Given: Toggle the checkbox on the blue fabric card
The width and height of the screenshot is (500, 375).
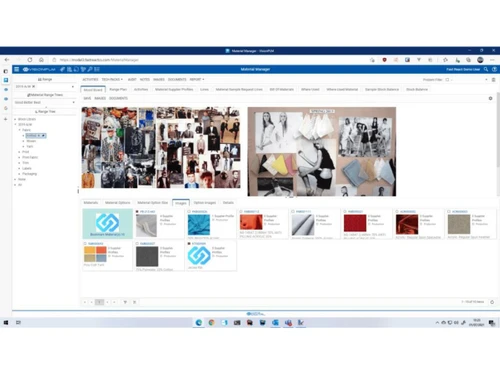Looking at the screenshot, I should tap(189, 211).
